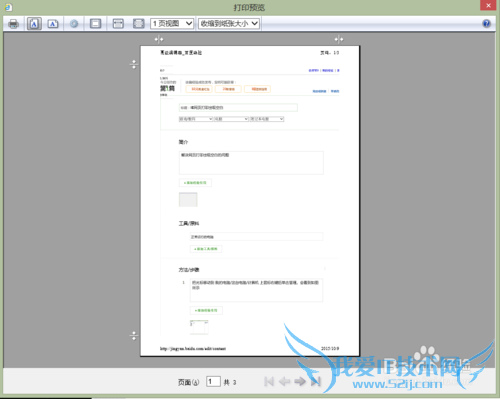
Task: Click the jingyan.baidu.com footer URL text
Action: [x=193, y=349]
